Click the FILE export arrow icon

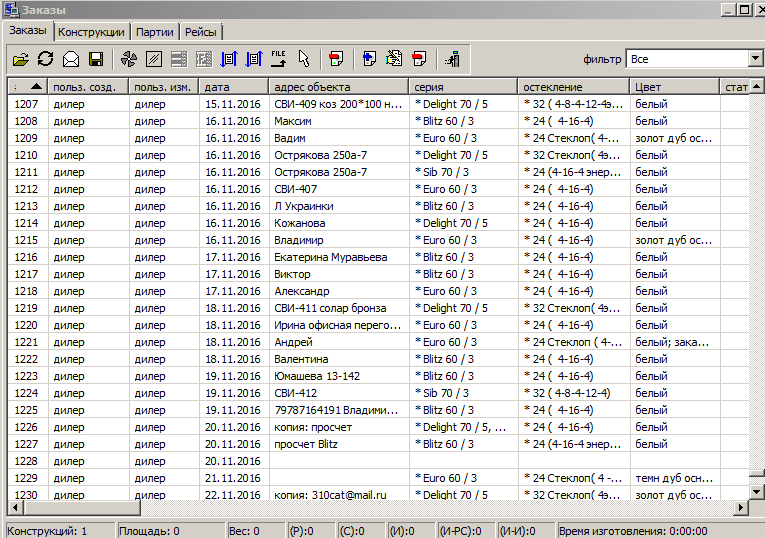[279, 59]
